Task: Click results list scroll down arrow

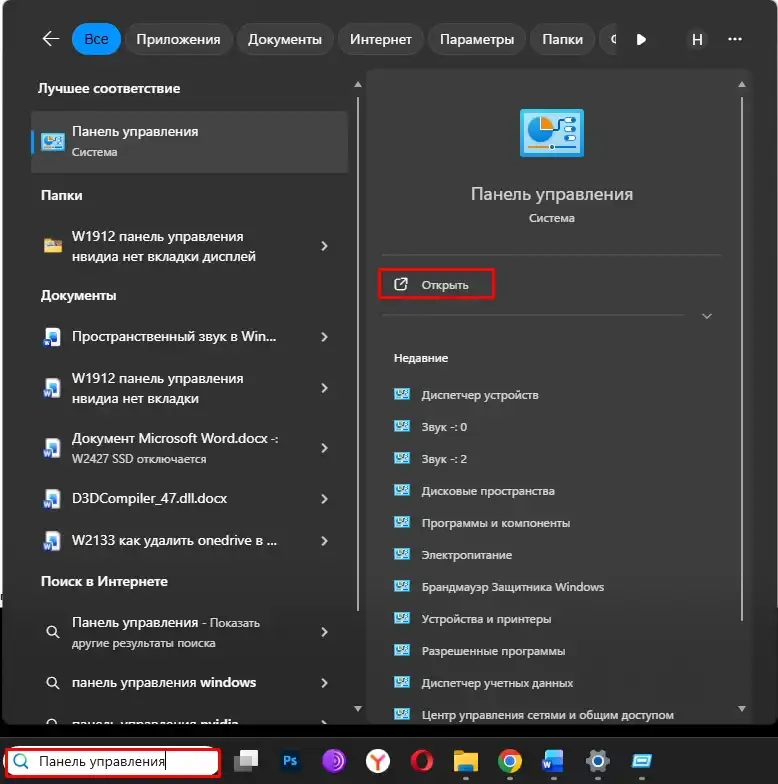Action: 358,708
